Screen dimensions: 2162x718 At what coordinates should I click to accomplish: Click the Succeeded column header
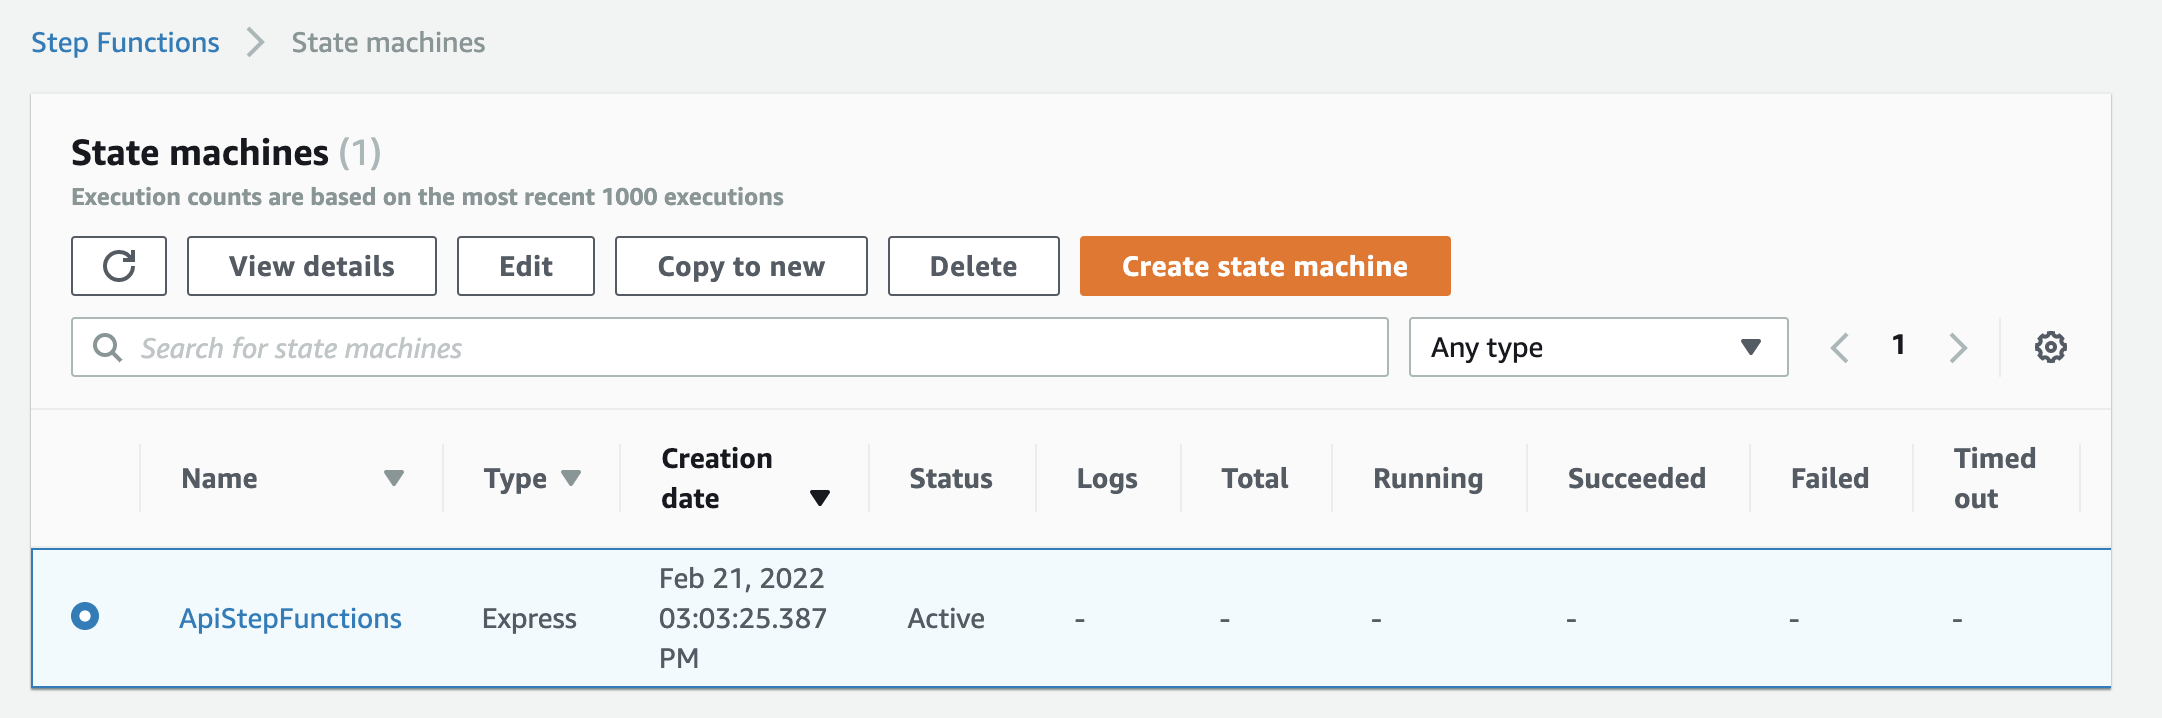point(1637,478)
